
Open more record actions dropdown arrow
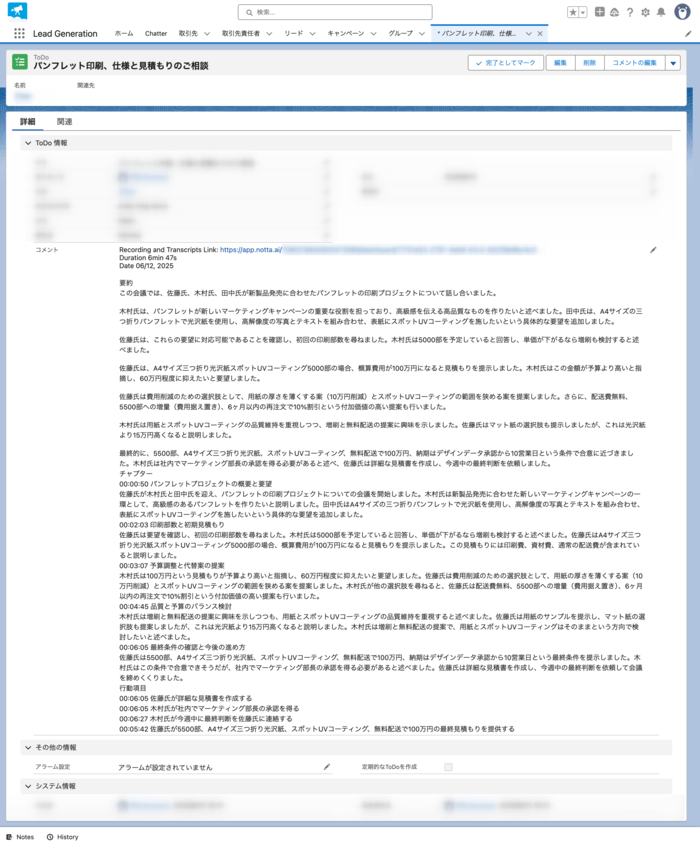tap(673, 63)
